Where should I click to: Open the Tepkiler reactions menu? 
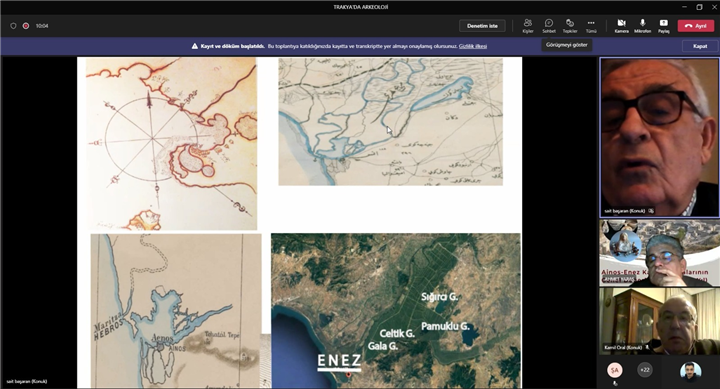coord(570,26)
